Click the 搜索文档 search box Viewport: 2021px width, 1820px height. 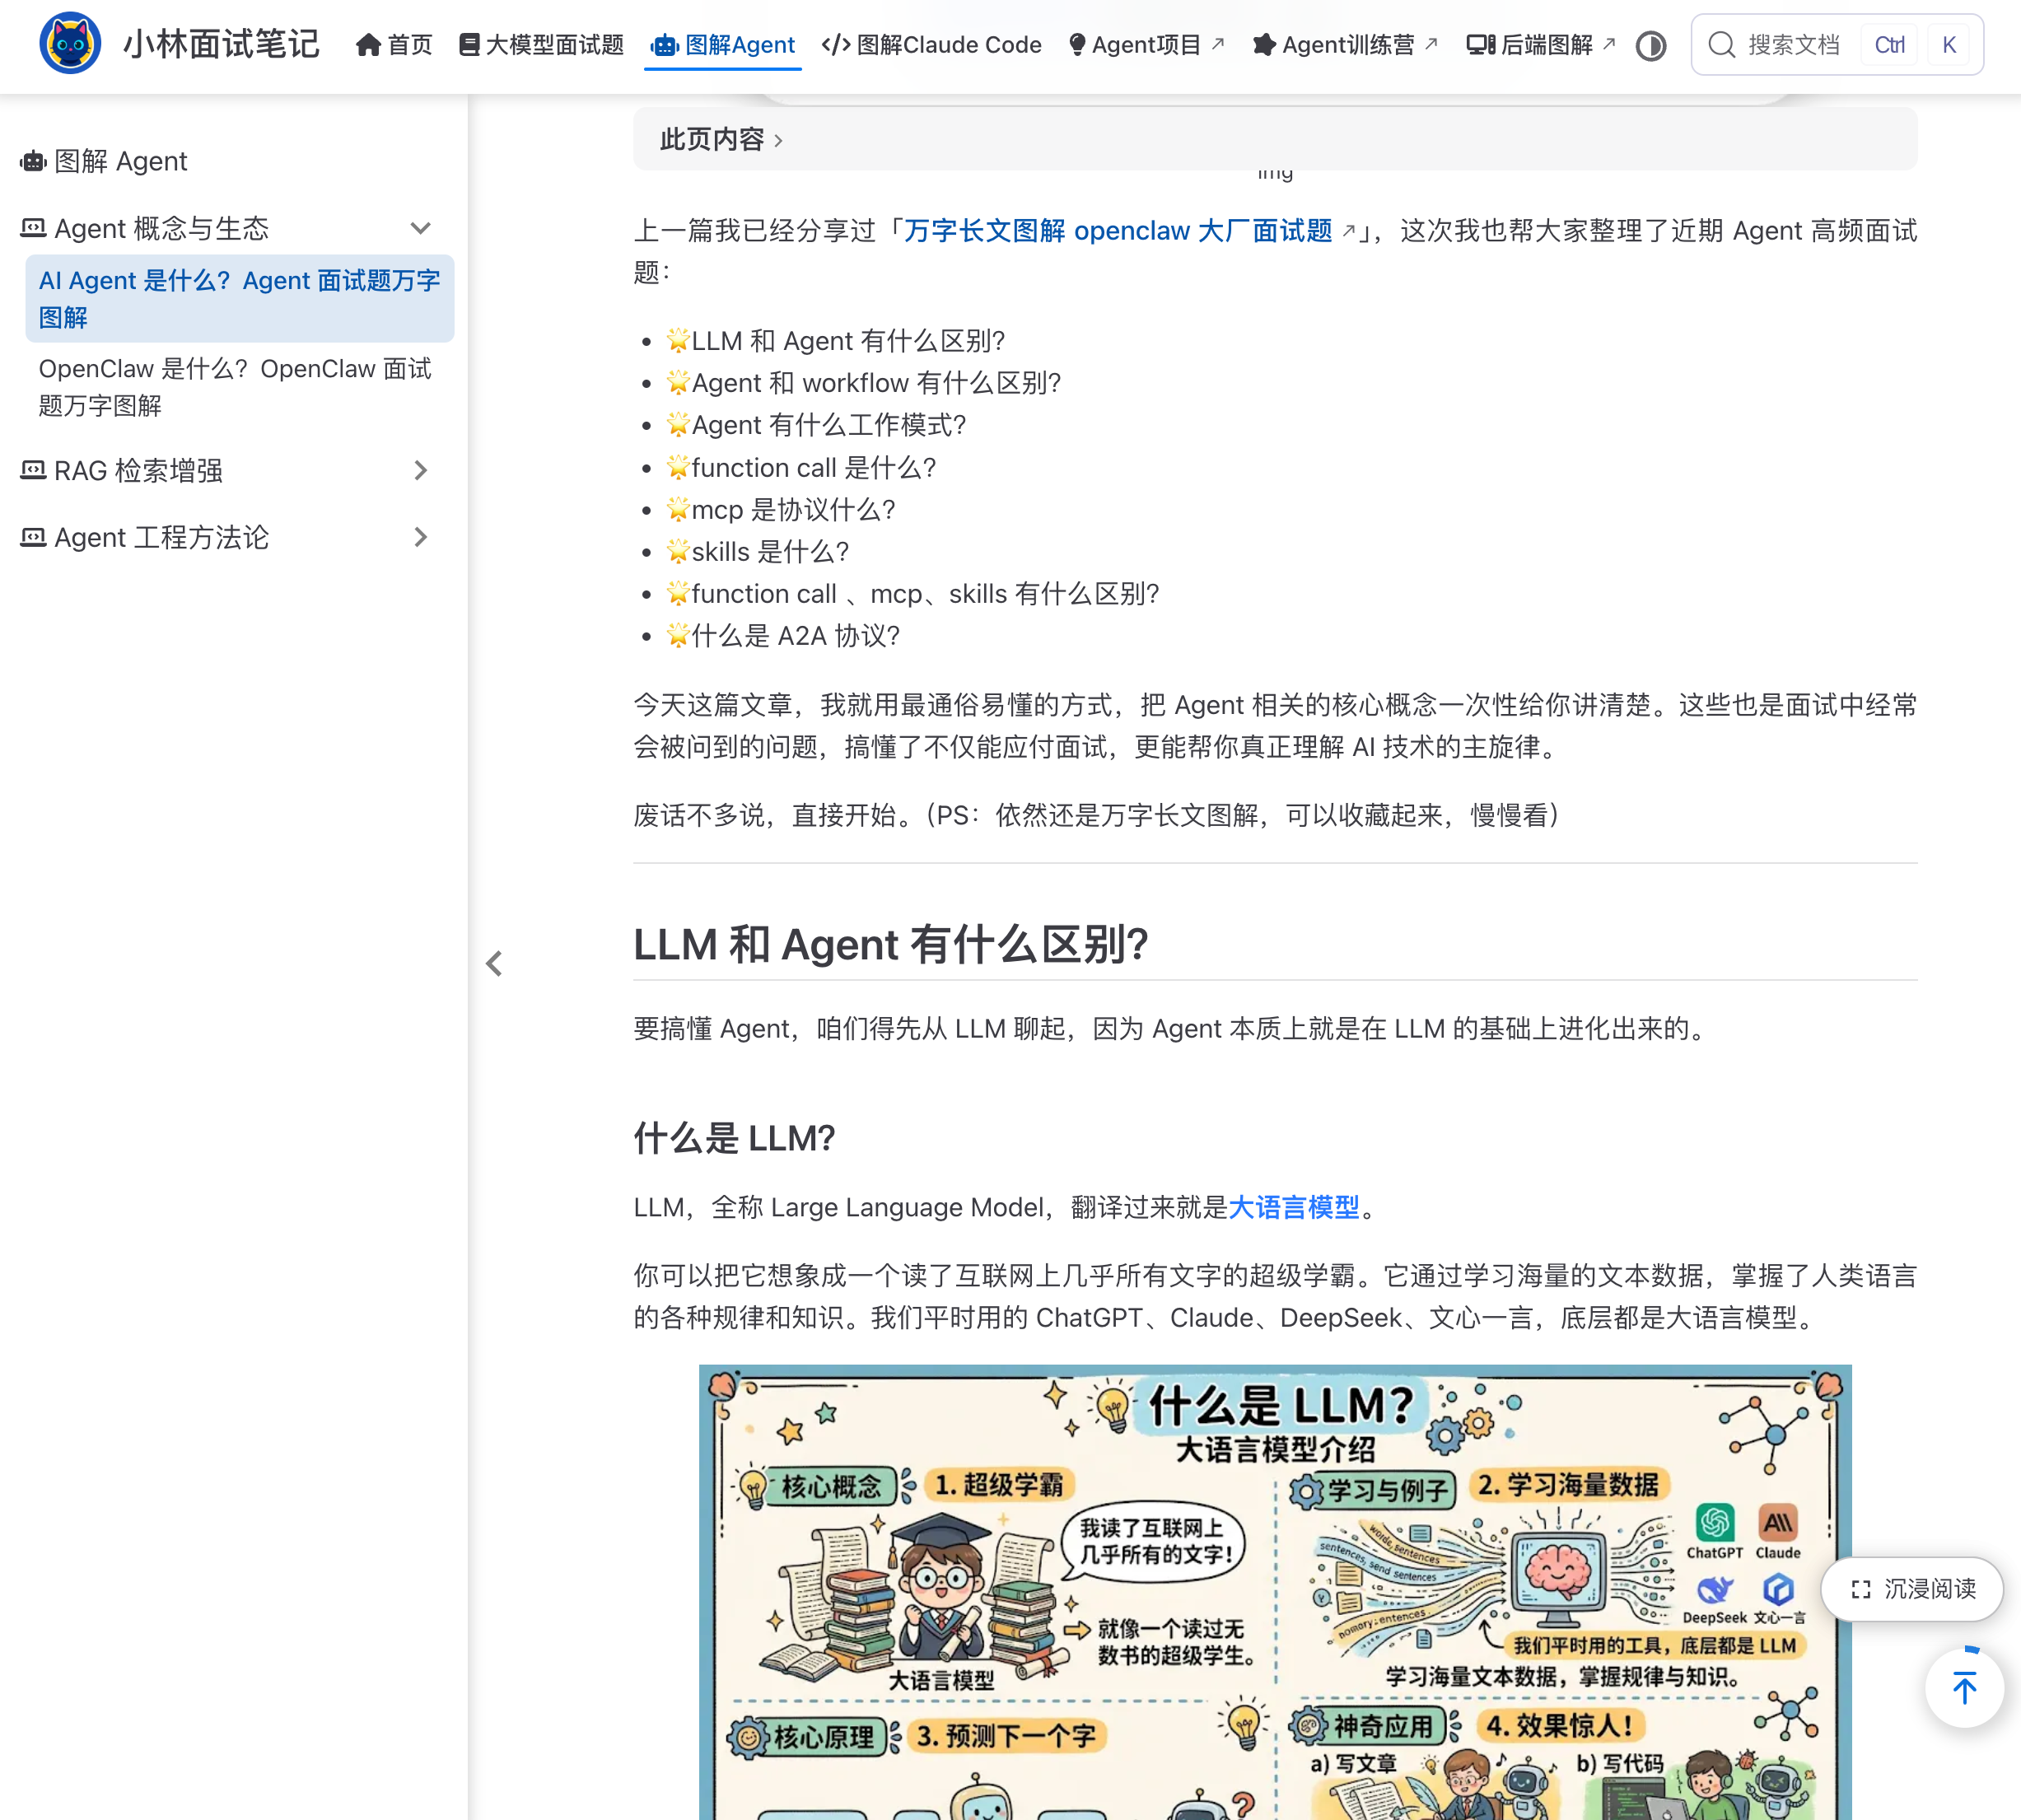pyautogui.click(x=1837, y=45)
